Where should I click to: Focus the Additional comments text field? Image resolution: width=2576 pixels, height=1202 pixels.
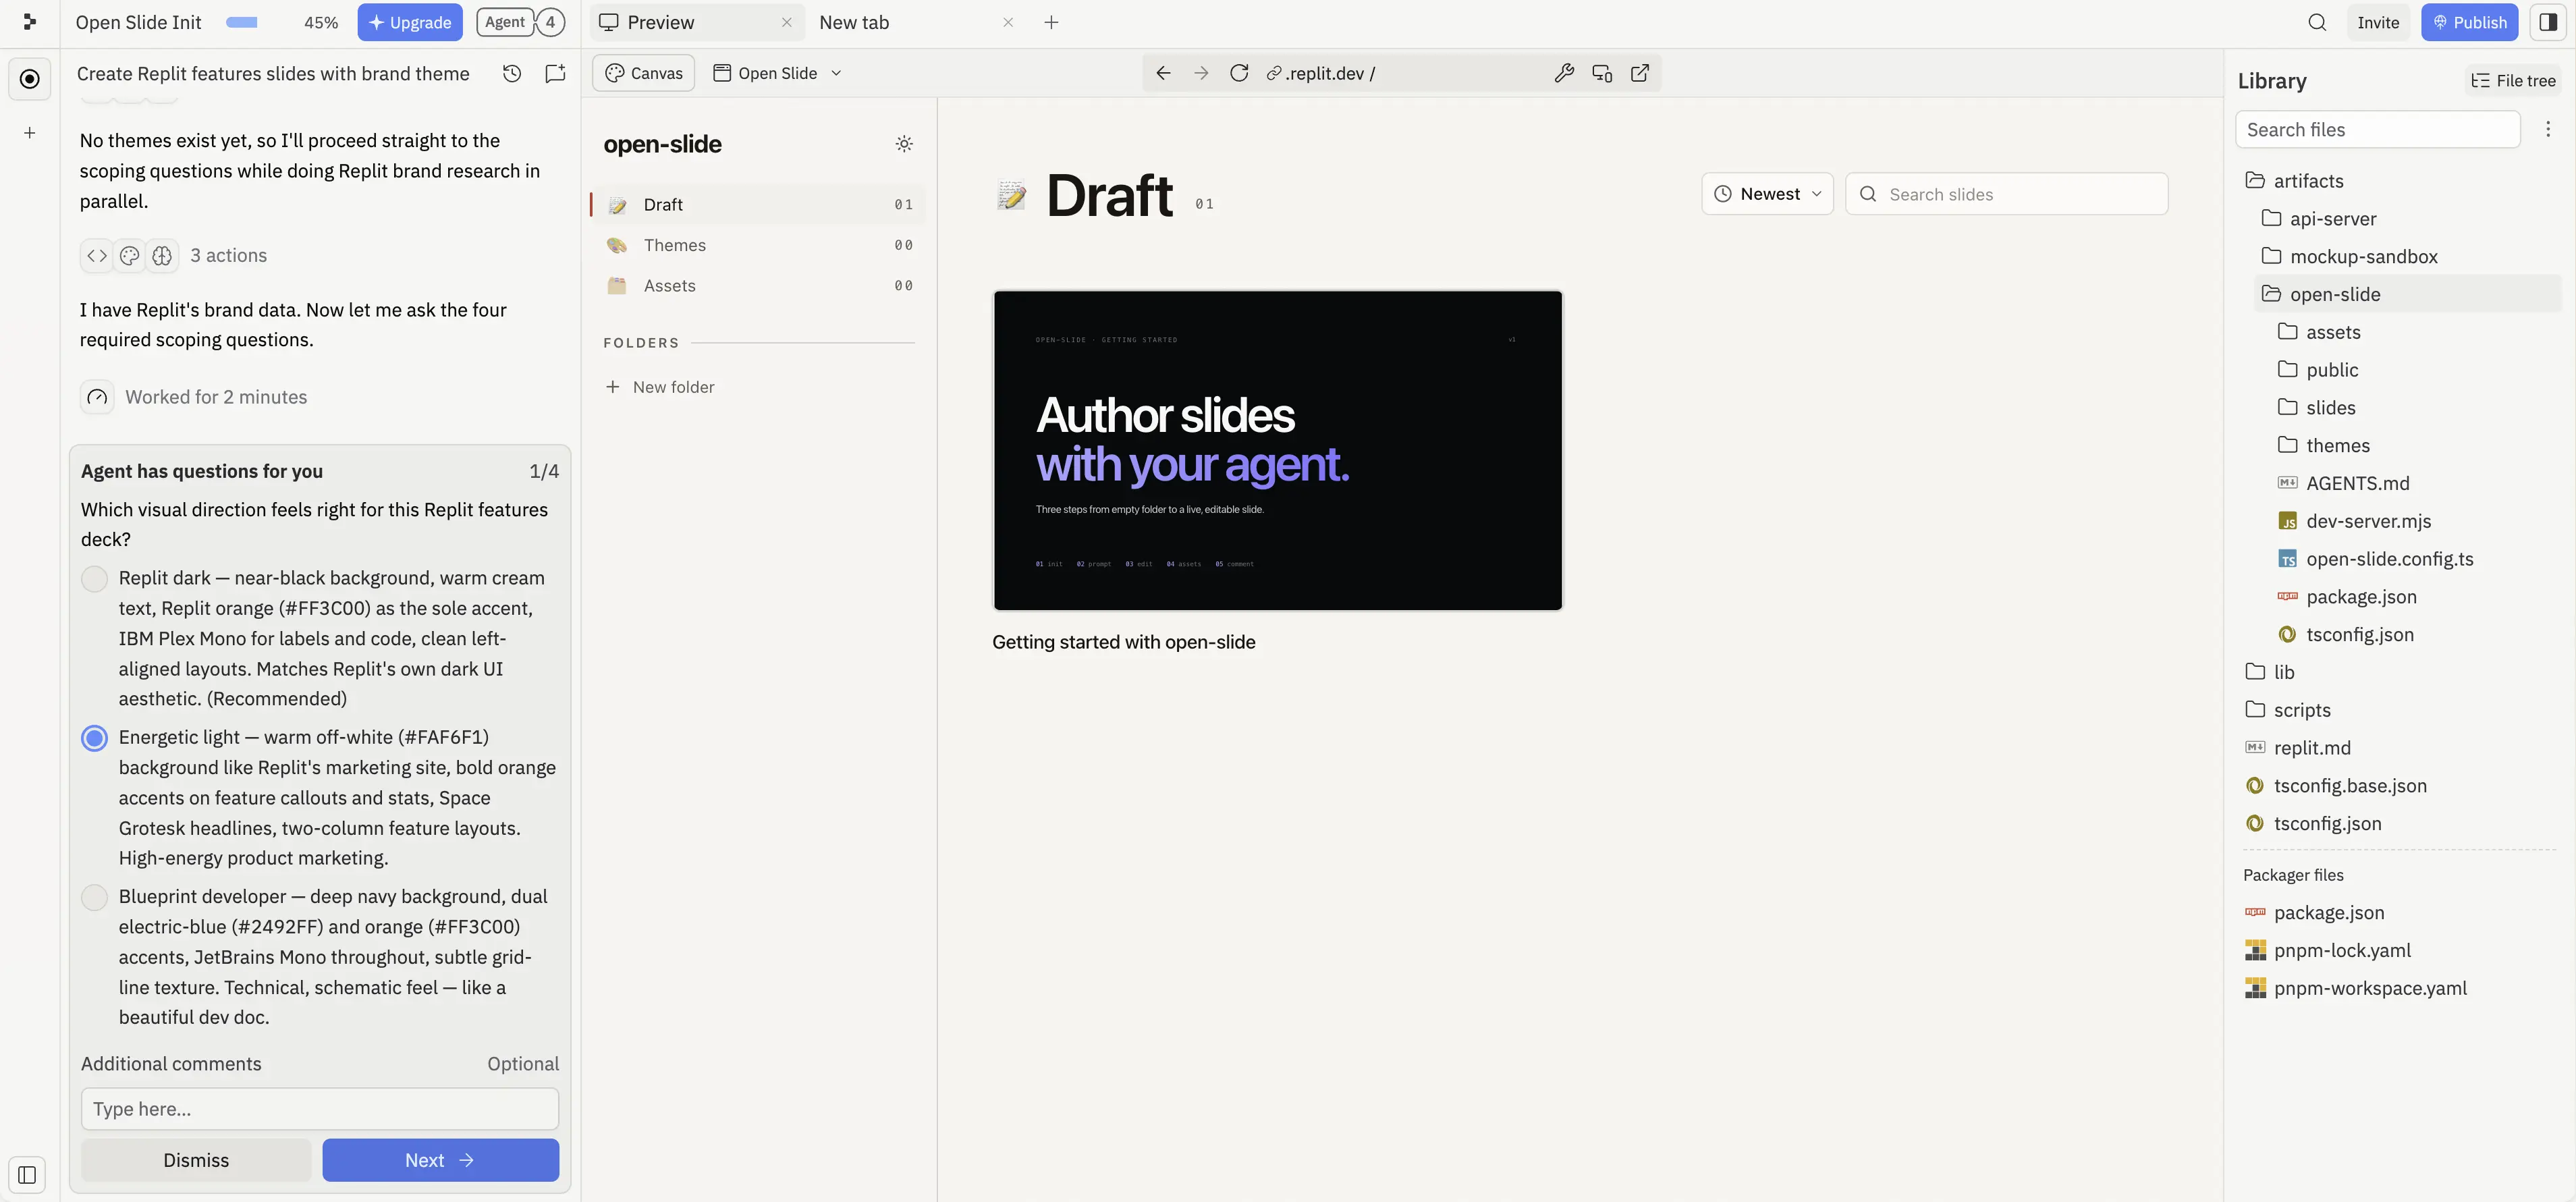point(320,1110)
